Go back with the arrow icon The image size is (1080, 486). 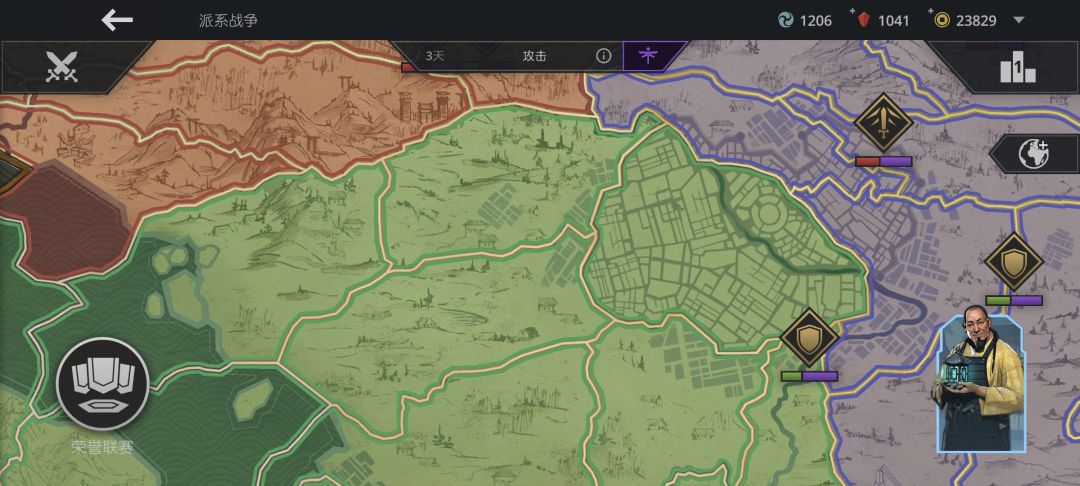tap(117, 20)
